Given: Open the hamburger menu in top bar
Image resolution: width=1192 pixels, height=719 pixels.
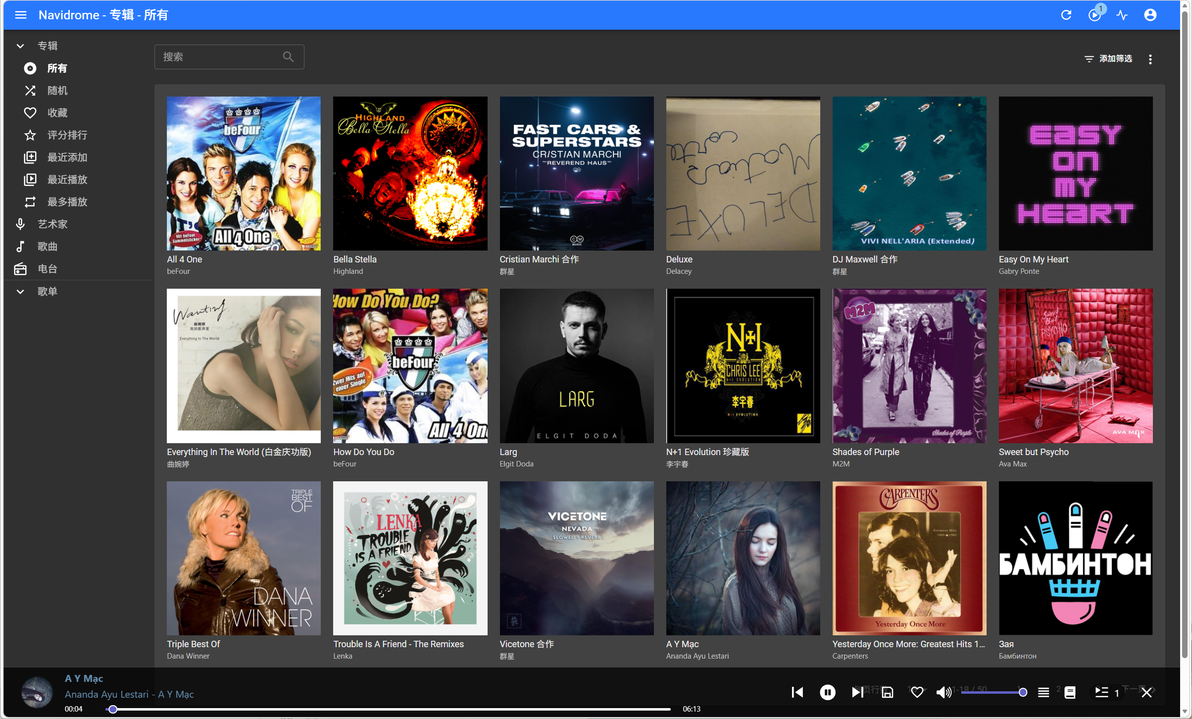Looking at the screenshot, I should [x=21, y=14].
